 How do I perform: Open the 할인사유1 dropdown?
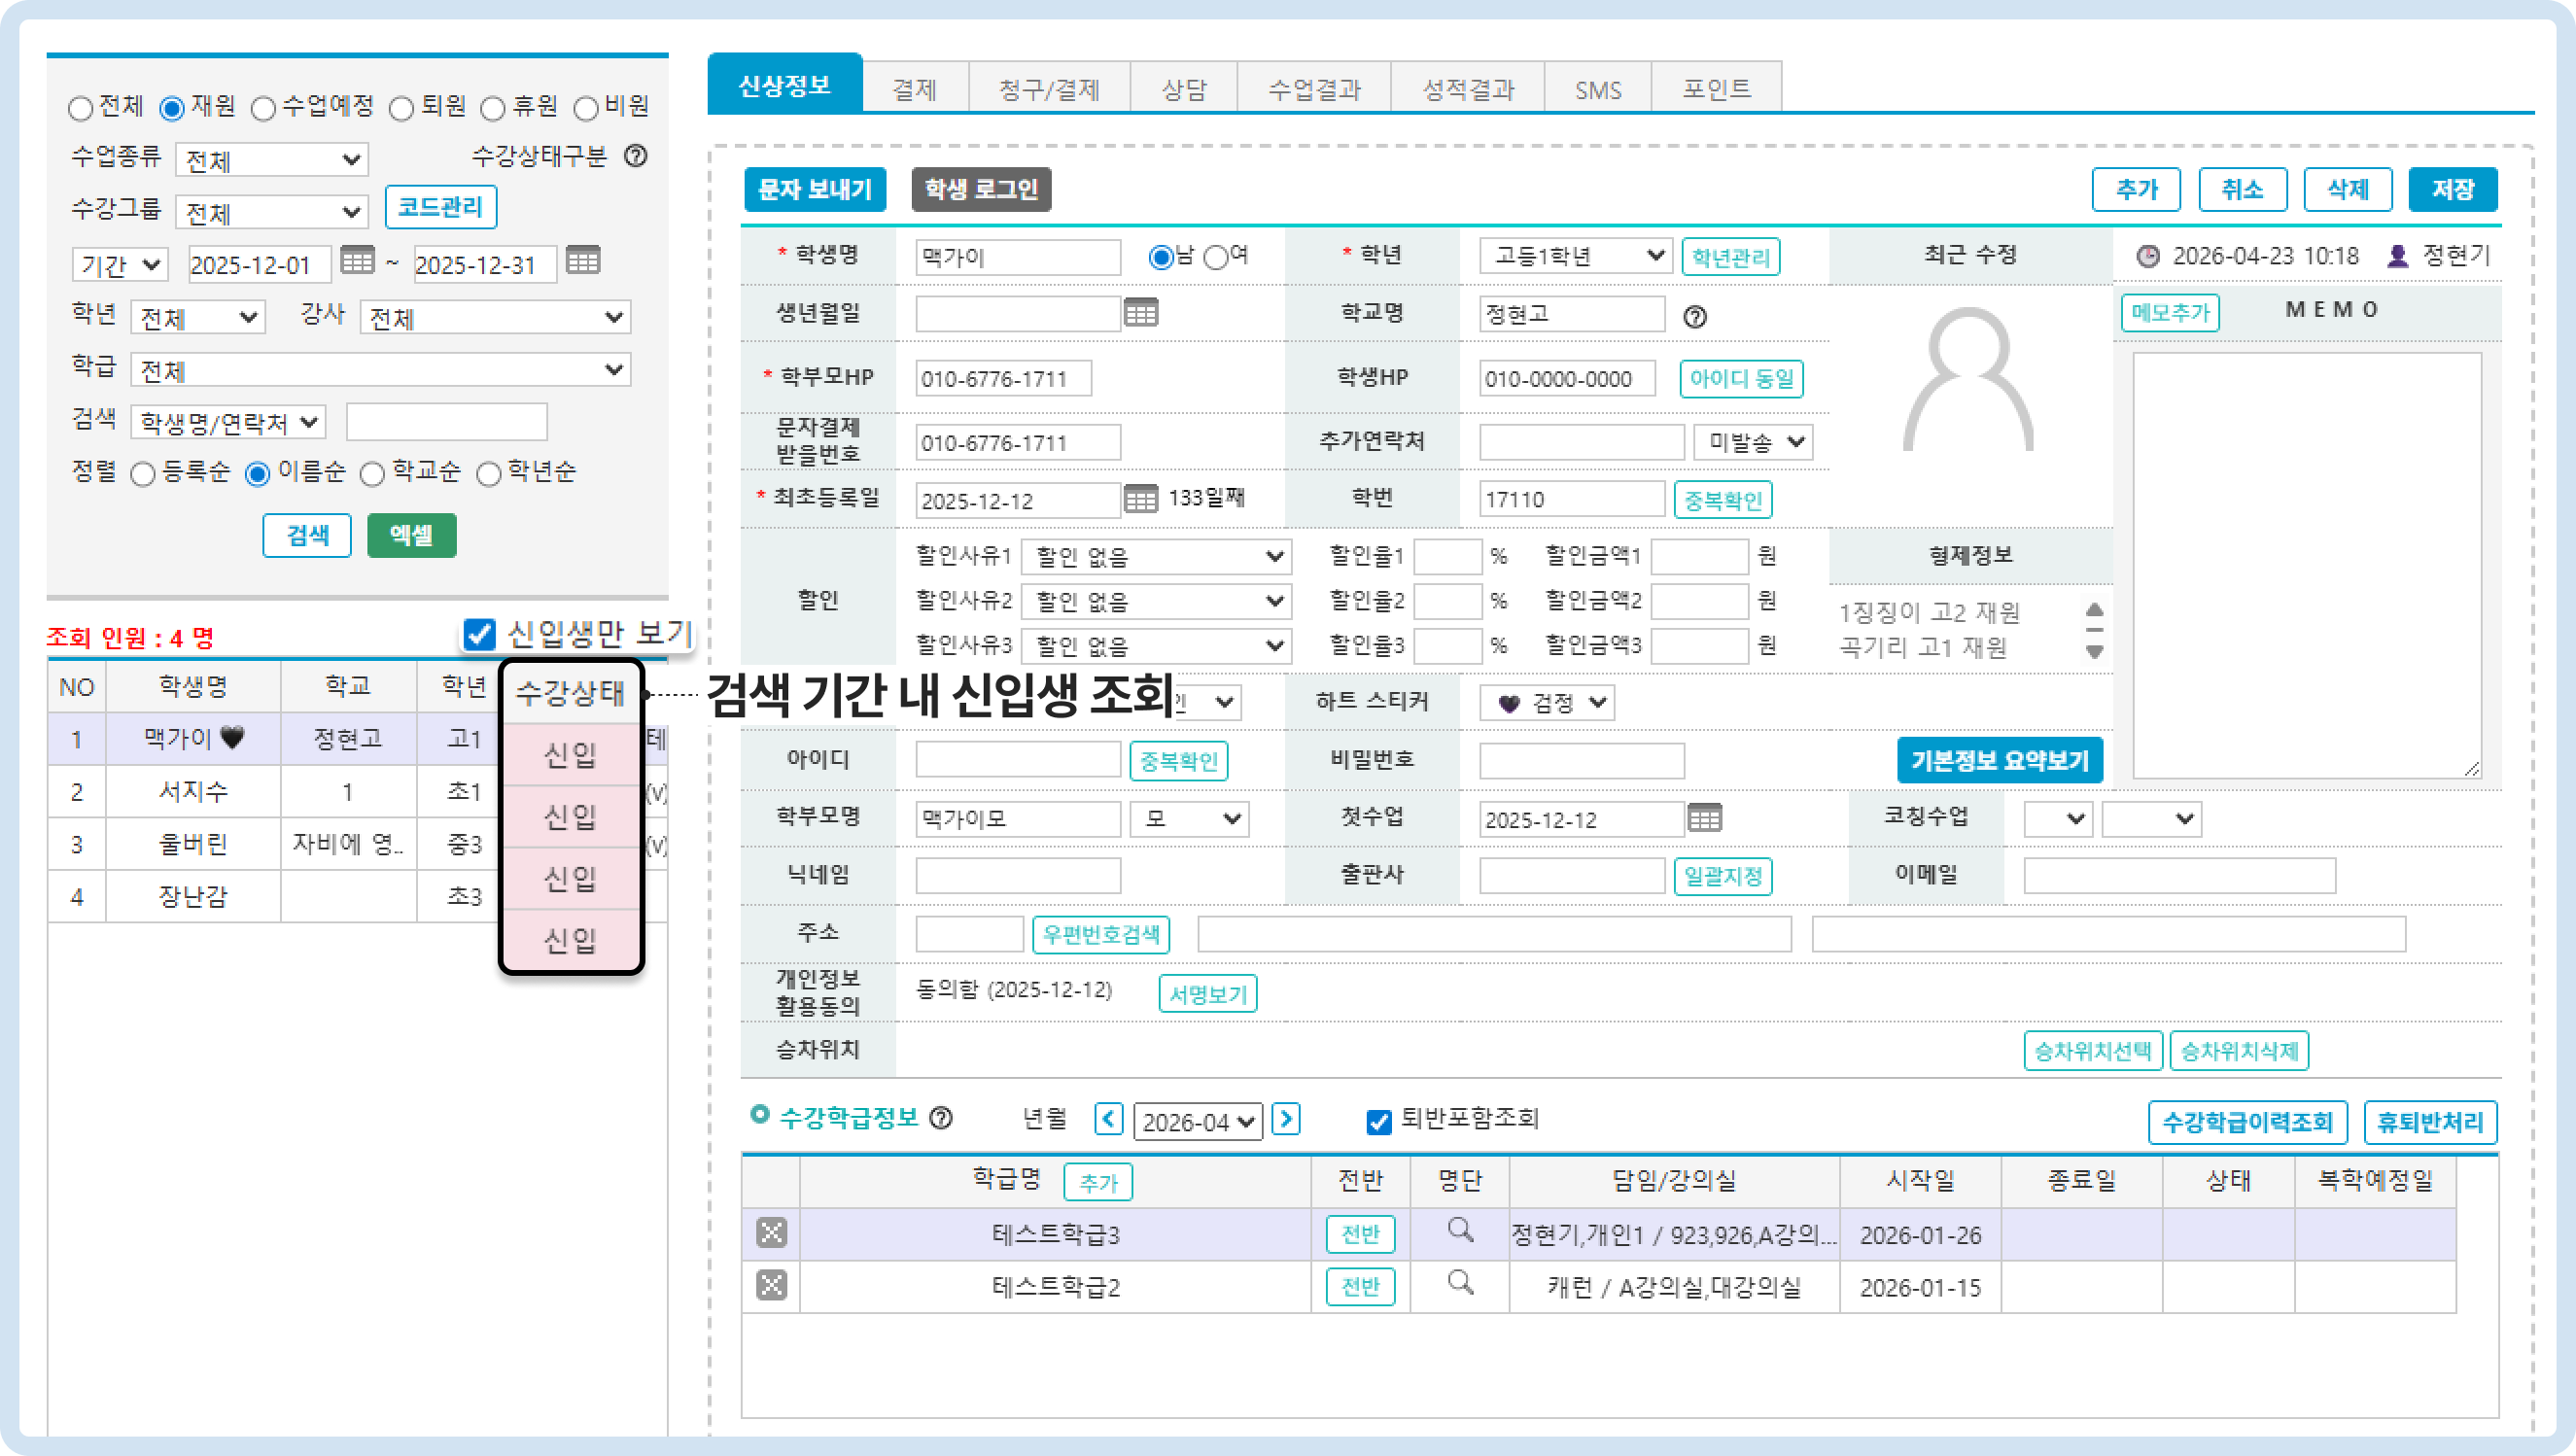[x=1157, y=556]
